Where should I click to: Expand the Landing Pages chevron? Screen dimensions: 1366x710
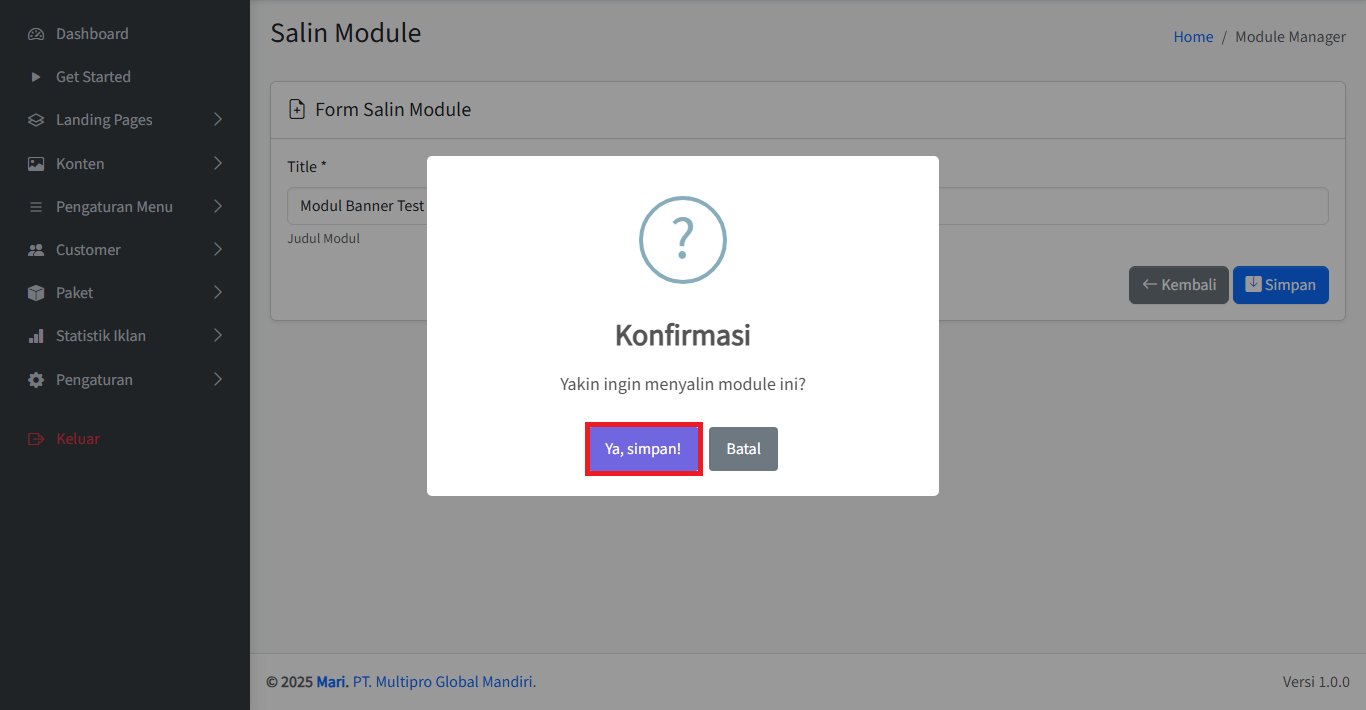[218, 120]
